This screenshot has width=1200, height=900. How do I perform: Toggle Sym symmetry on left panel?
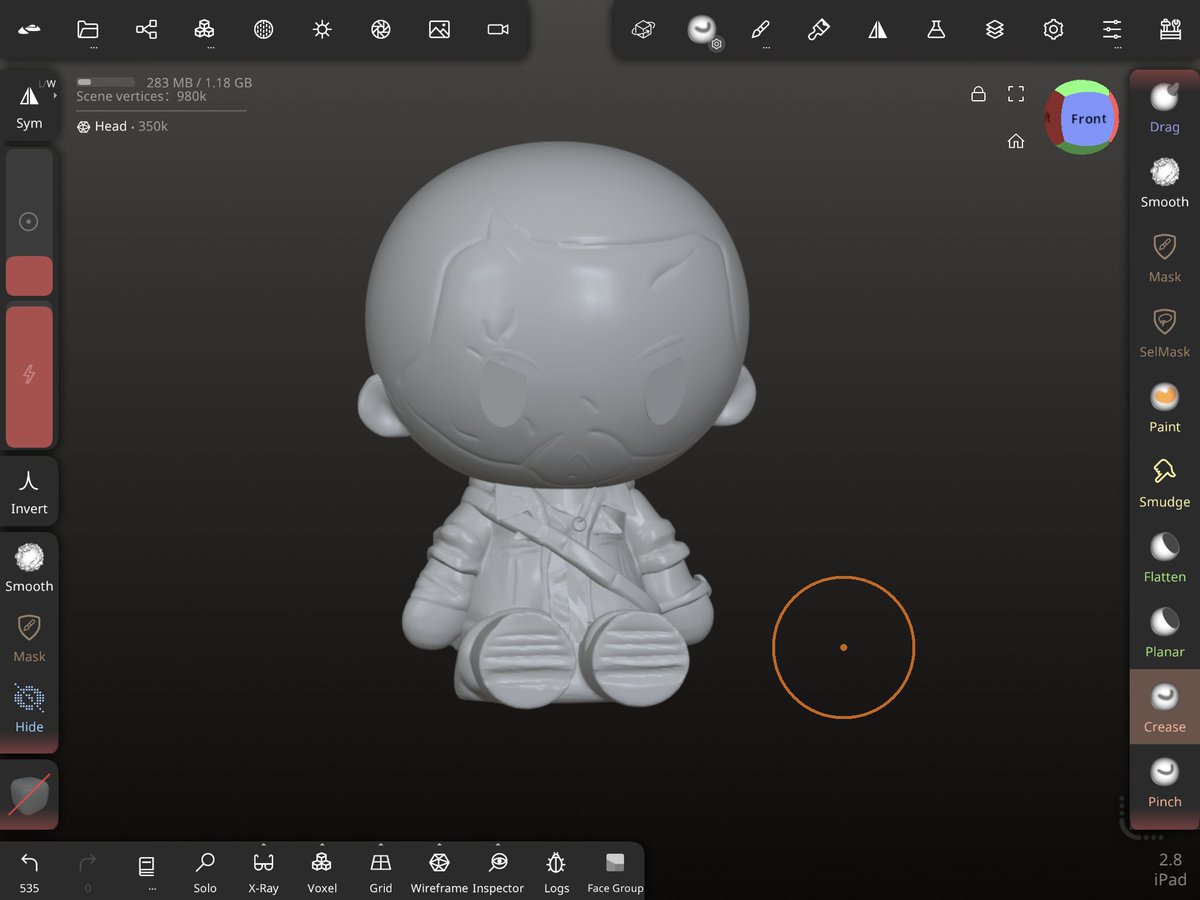pyautogui.click(x=29, y=106)
